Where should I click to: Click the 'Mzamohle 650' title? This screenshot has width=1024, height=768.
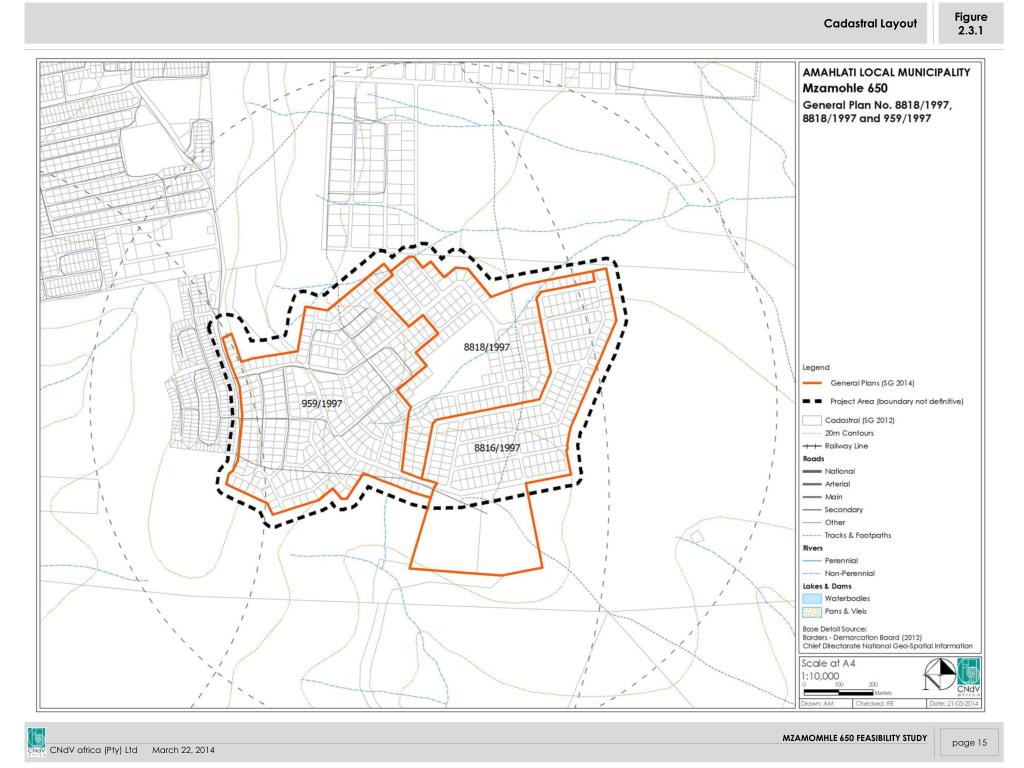pos(845,88)
